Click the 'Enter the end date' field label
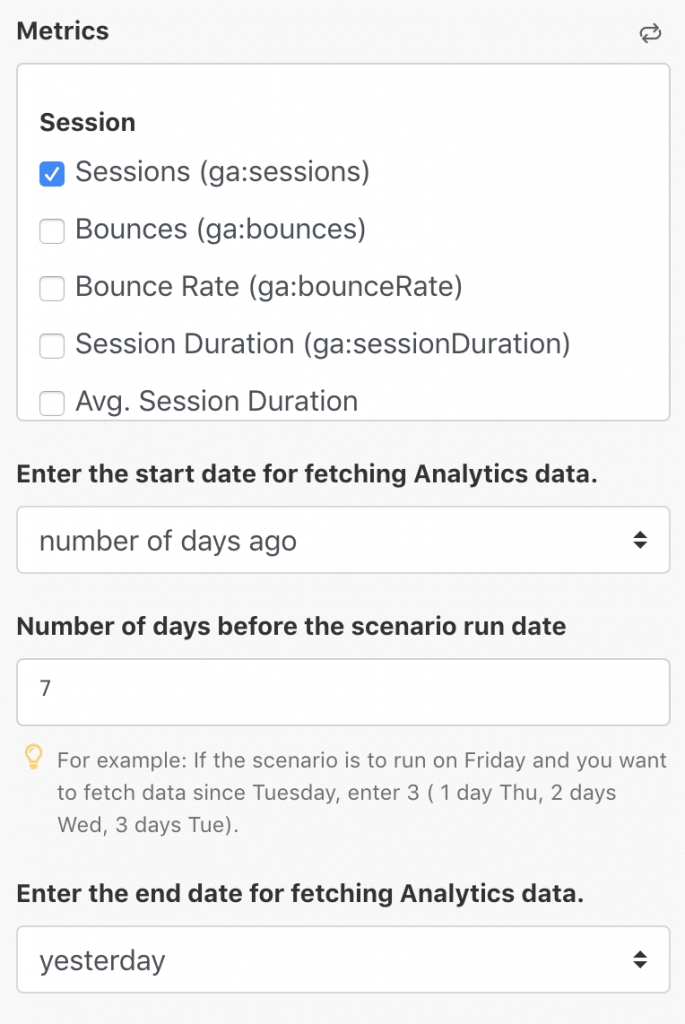 coord(300,893)
